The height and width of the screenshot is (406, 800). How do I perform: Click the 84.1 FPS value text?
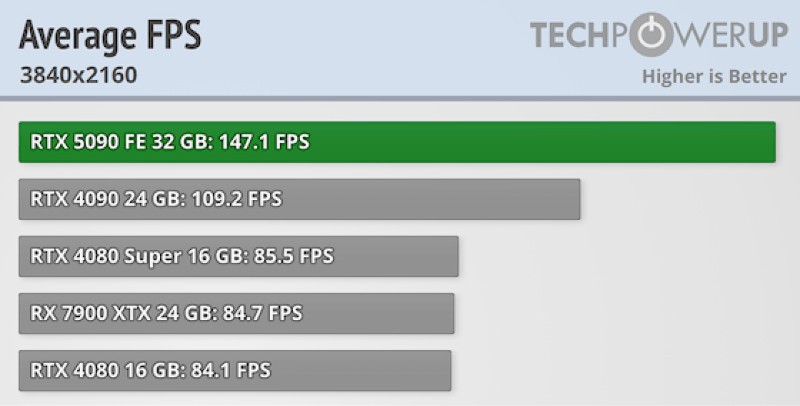(x=232, y=370)
